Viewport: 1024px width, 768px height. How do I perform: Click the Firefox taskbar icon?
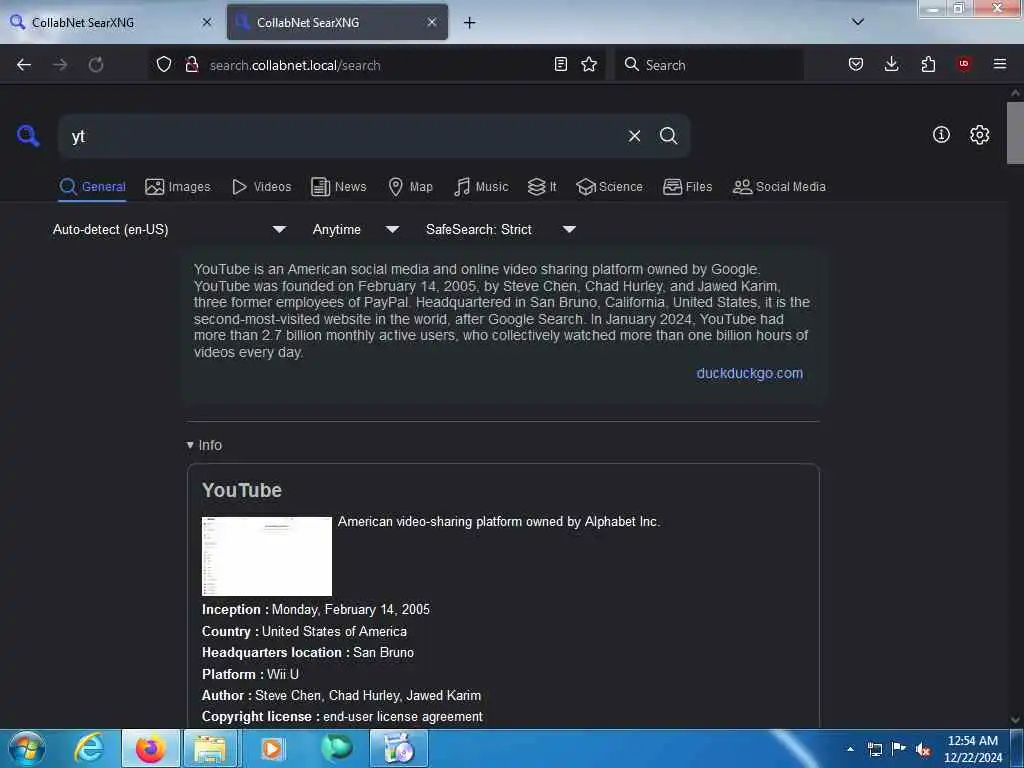(151, 748)
